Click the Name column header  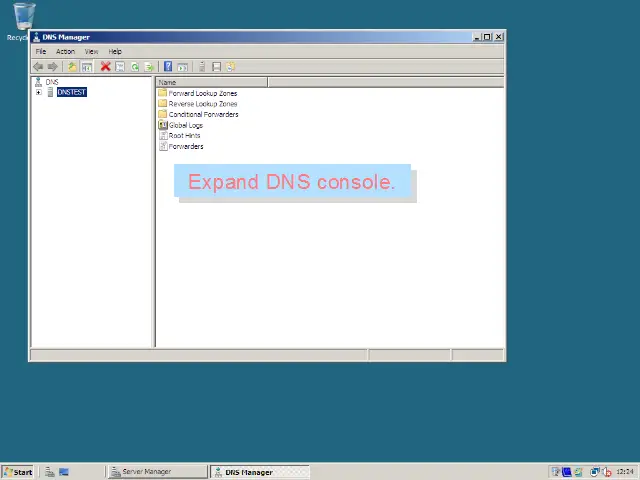click(212, 82)
